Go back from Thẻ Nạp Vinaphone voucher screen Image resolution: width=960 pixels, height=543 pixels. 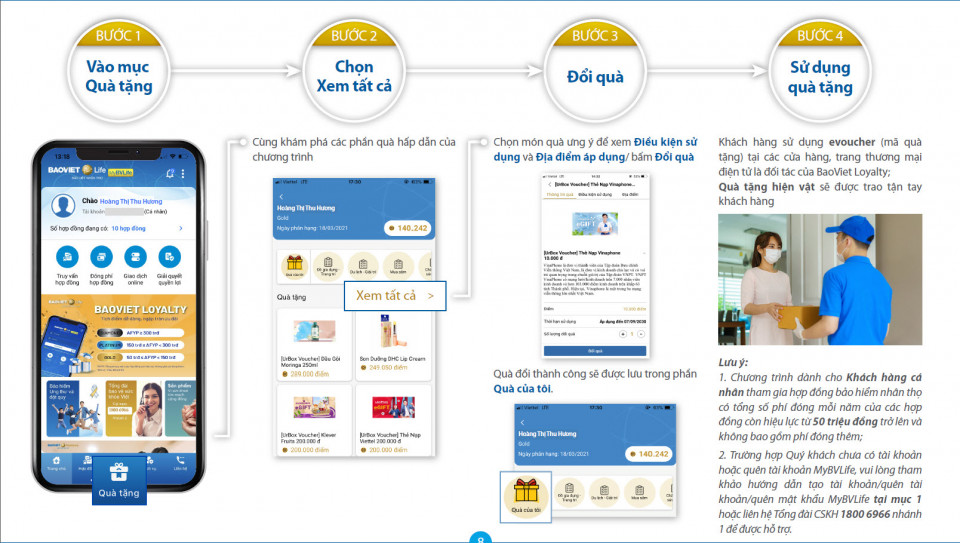coord(550,184)
